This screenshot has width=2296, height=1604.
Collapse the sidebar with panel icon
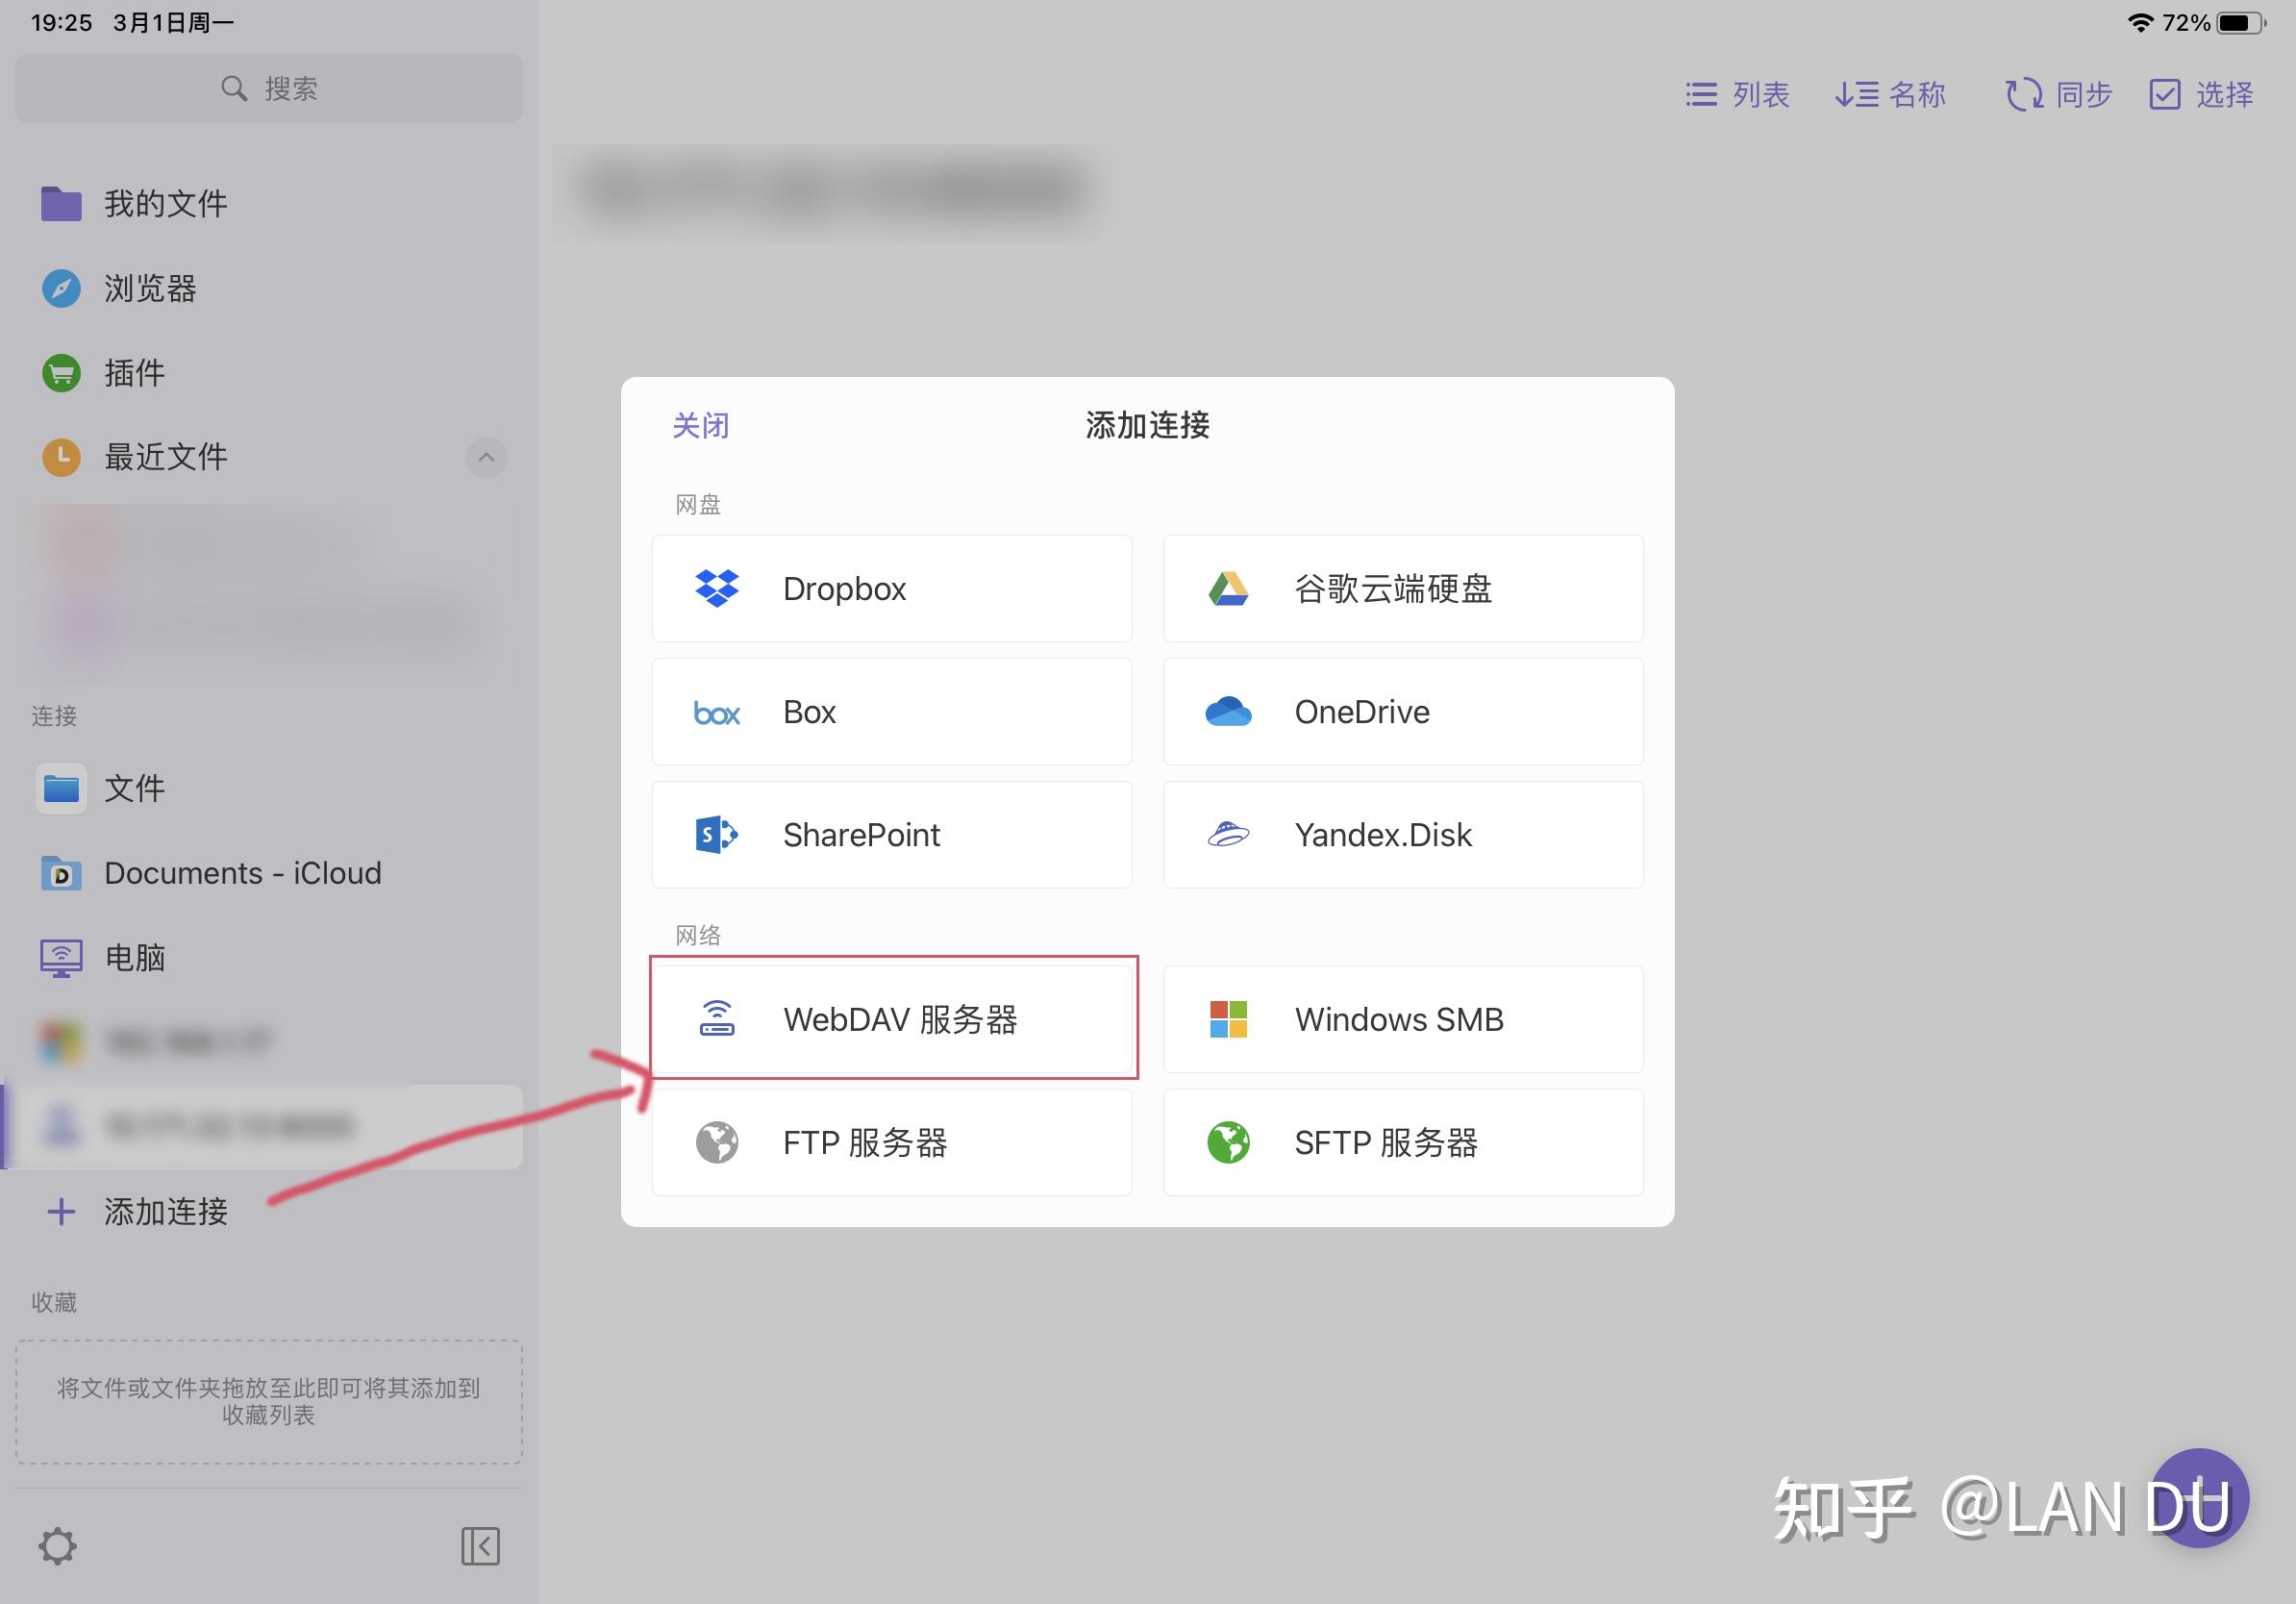pyautogui.click(x=480, y=1546)
